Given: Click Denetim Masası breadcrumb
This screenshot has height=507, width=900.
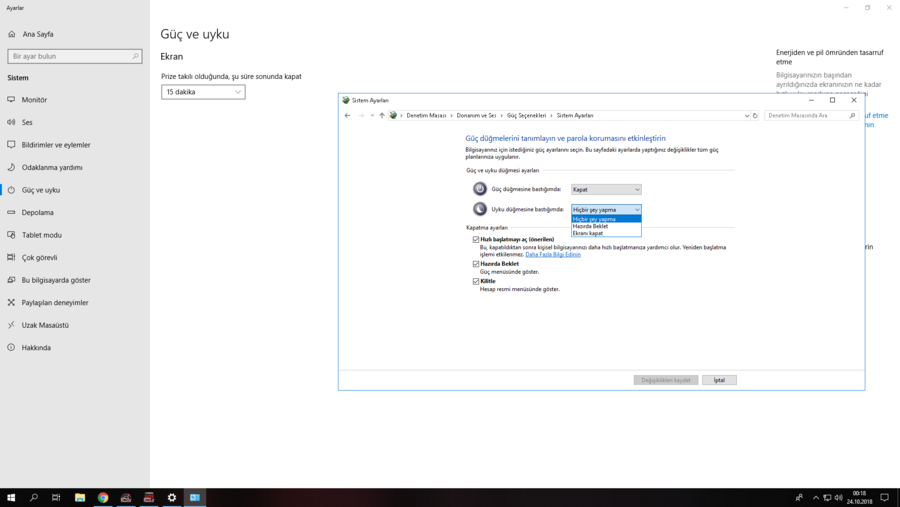Looking at the screenshot, I should [x=426, y=115].
